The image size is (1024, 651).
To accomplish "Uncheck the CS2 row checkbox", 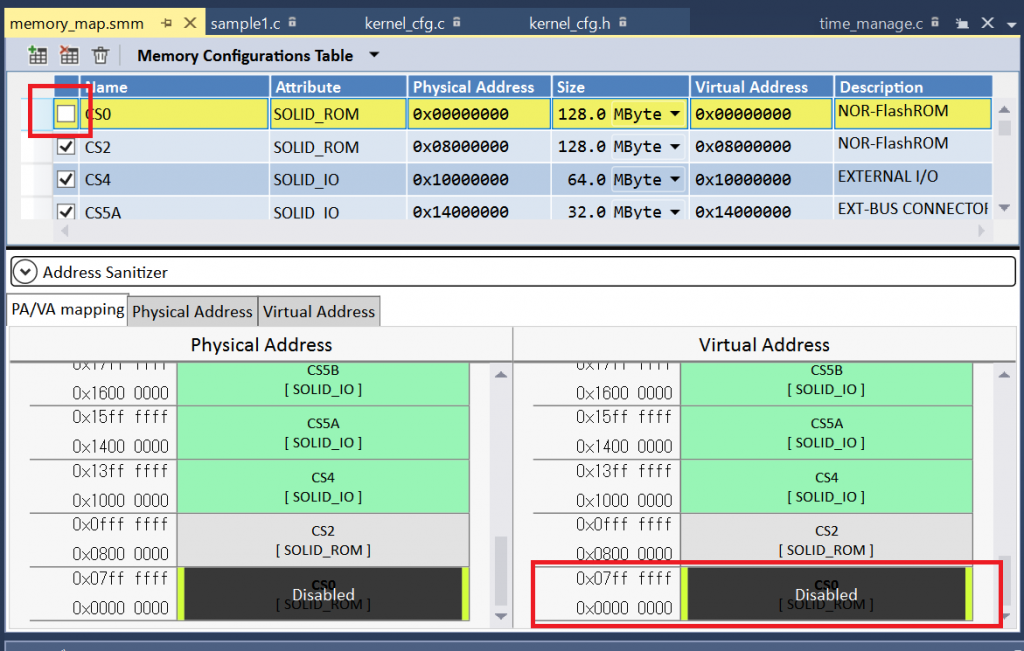I will tap(66, 147).
